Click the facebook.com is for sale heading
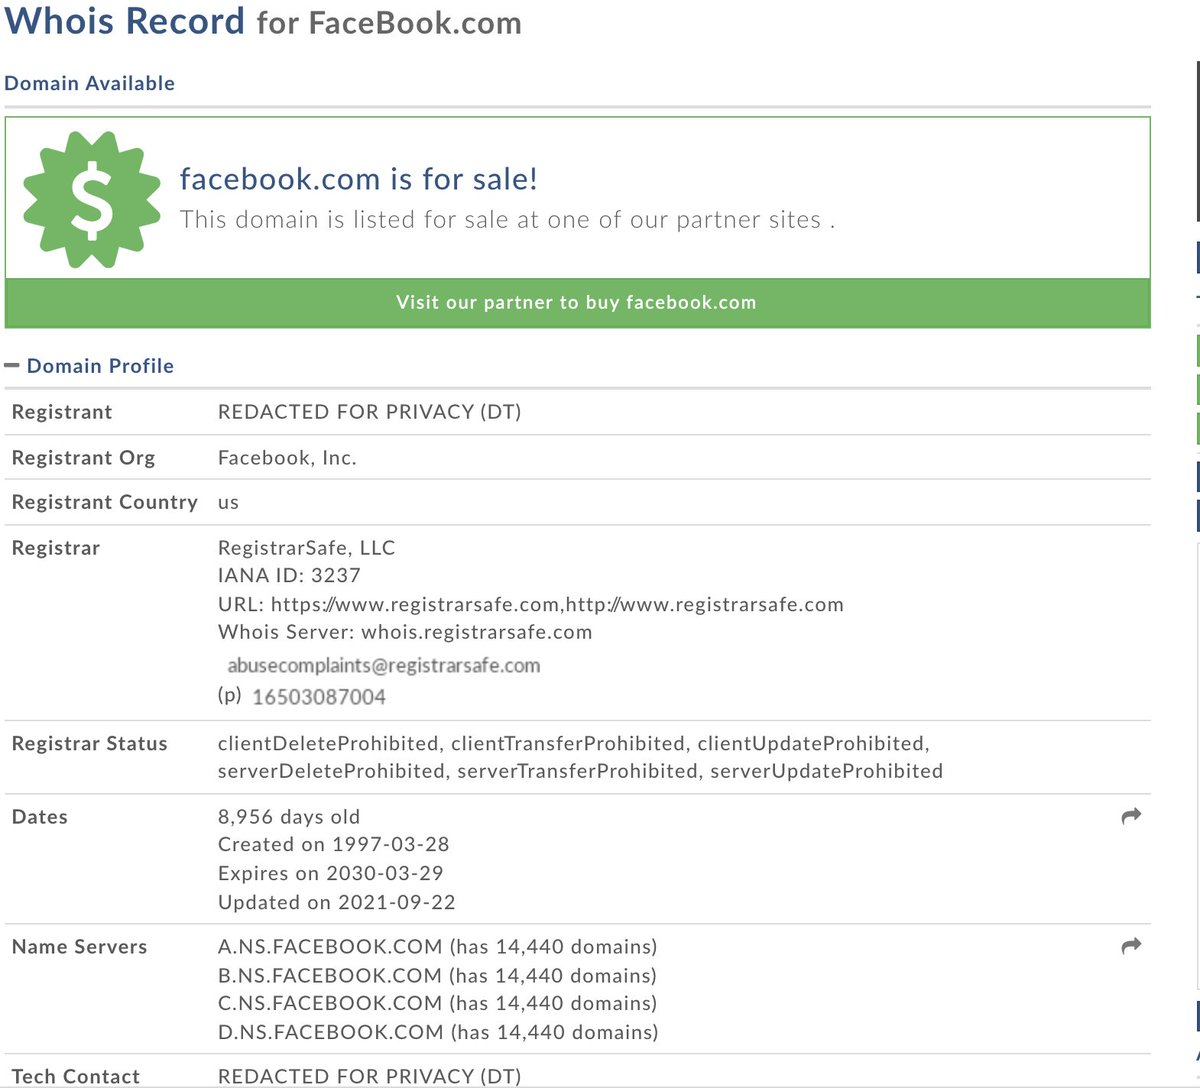 coord(358,179)
